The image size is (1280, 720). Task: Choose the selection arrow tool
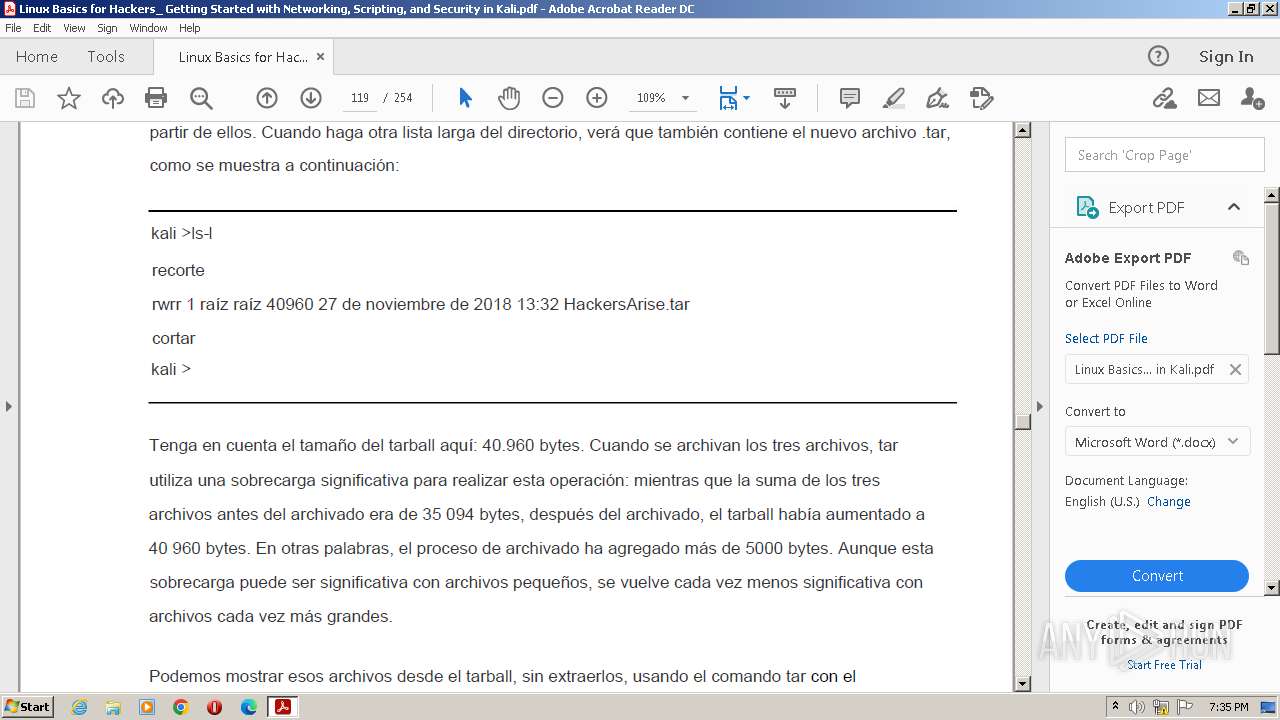click(465, 98)
